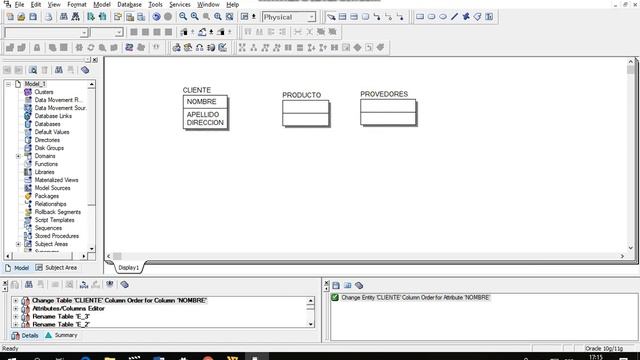Image resolution: width=640 pixels, height=360 pixels.
Task: Select the non-identifying relationship tool
Action: (400, 17)
